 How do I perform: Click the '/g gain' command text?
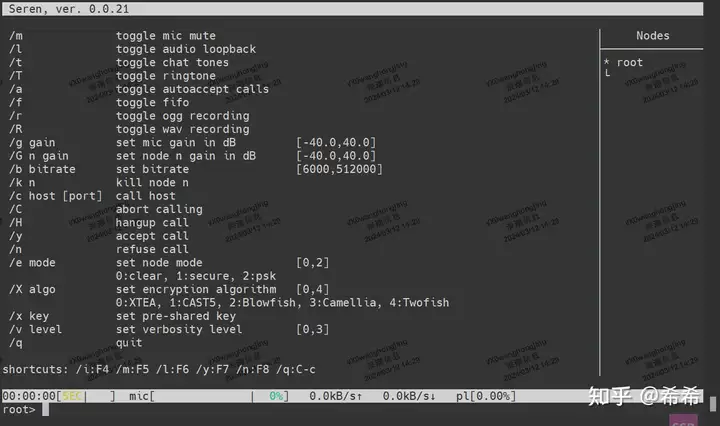[x=32, y=143]
